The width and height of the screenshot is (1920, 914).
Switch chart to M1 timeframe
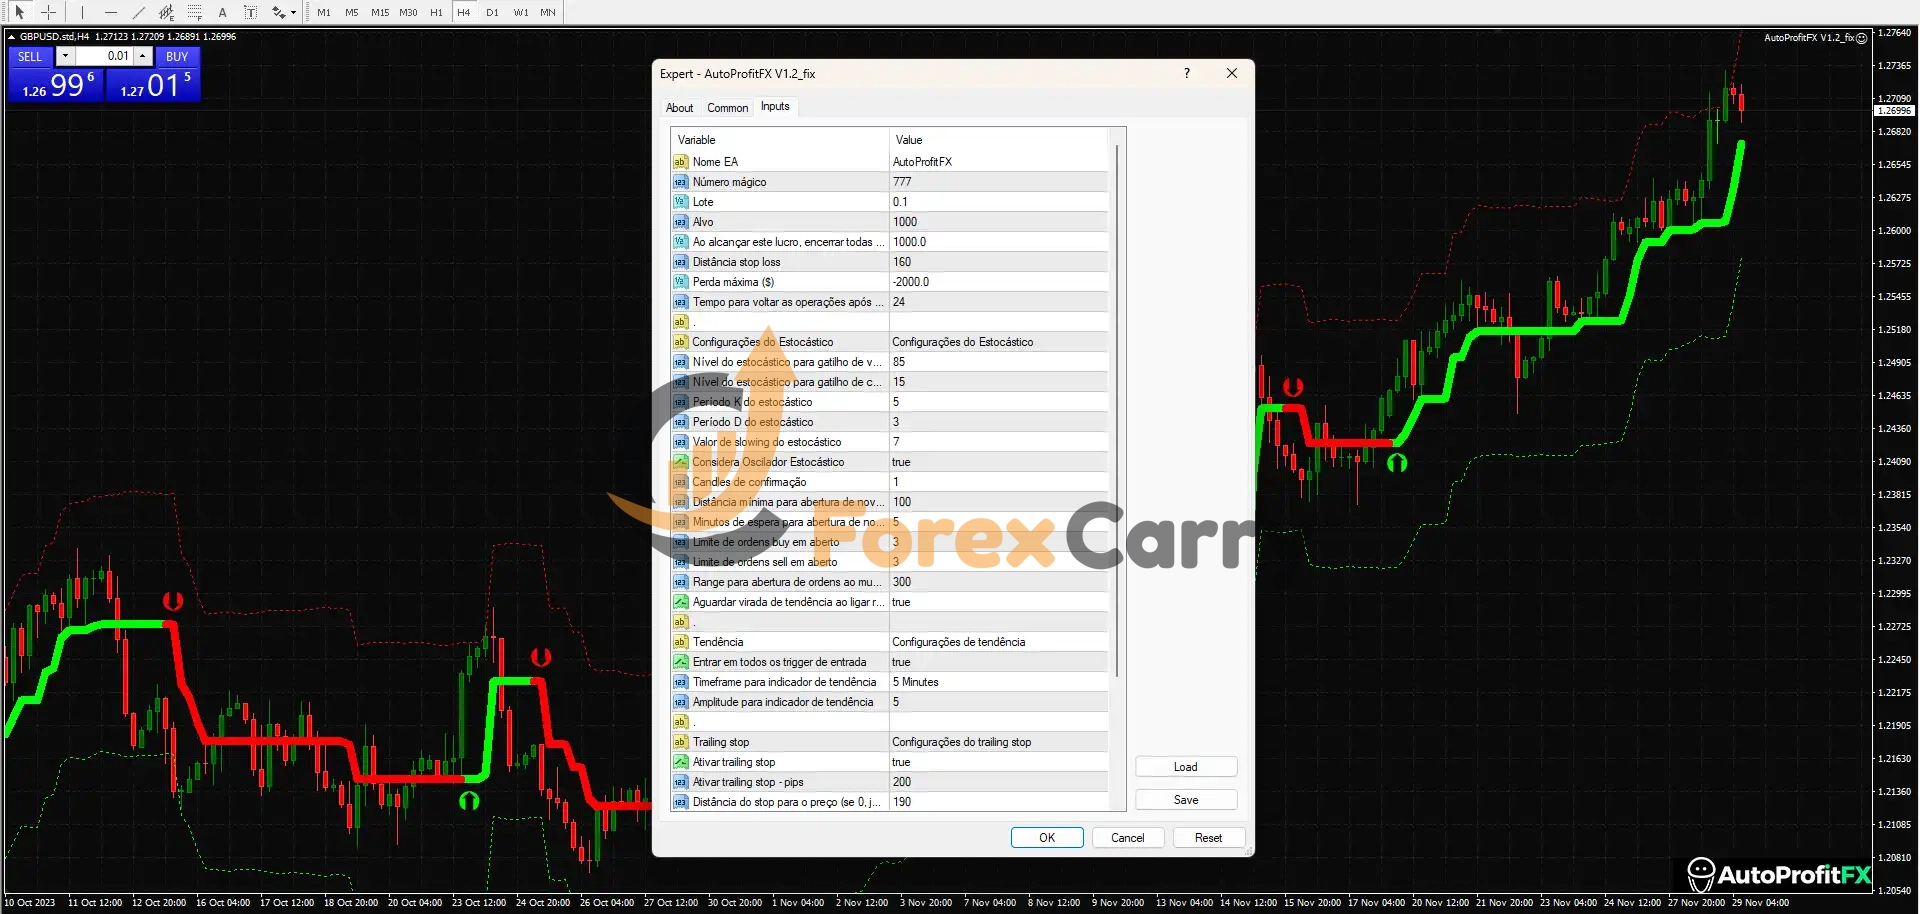(x=324, y=12)
